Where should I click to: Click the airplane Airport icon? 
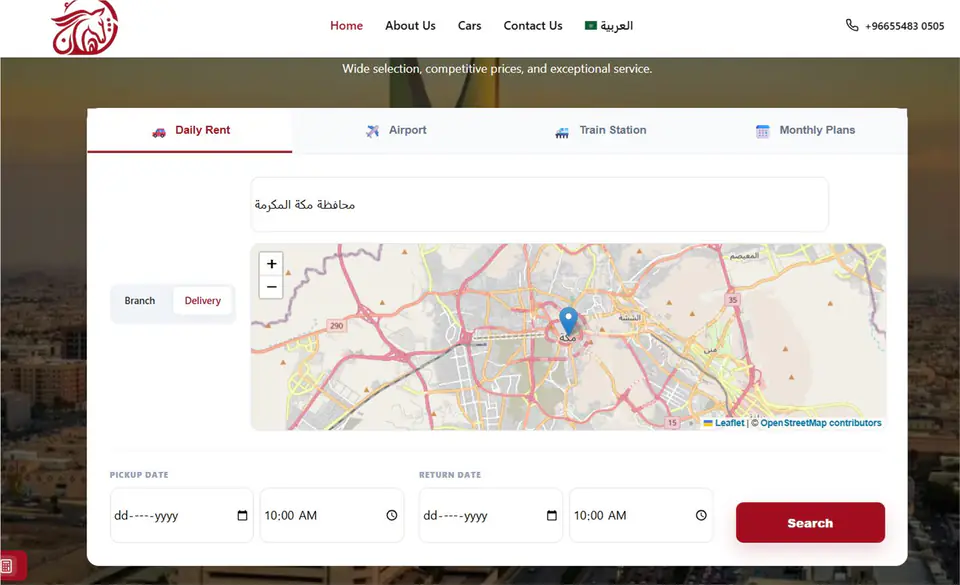tap(372, 131)
